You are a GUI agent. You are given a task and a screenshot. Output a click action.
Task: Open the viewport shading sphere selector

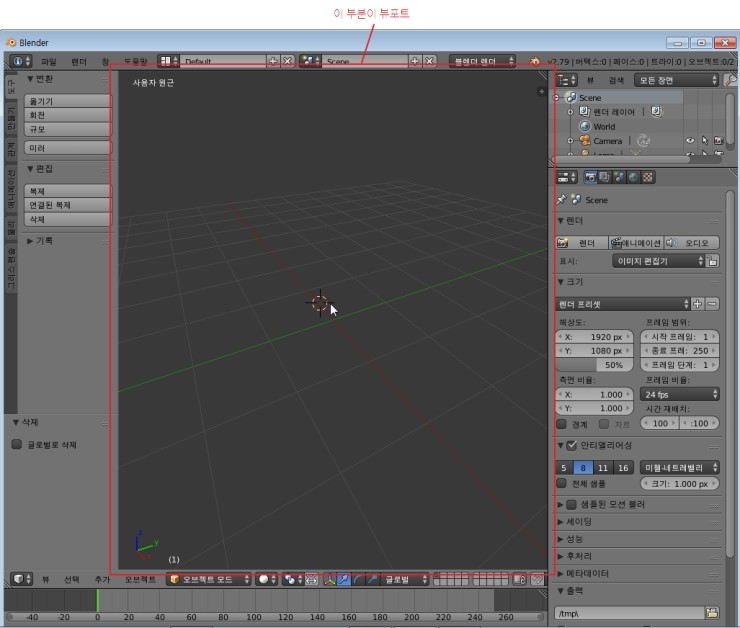tap(266, 579)
